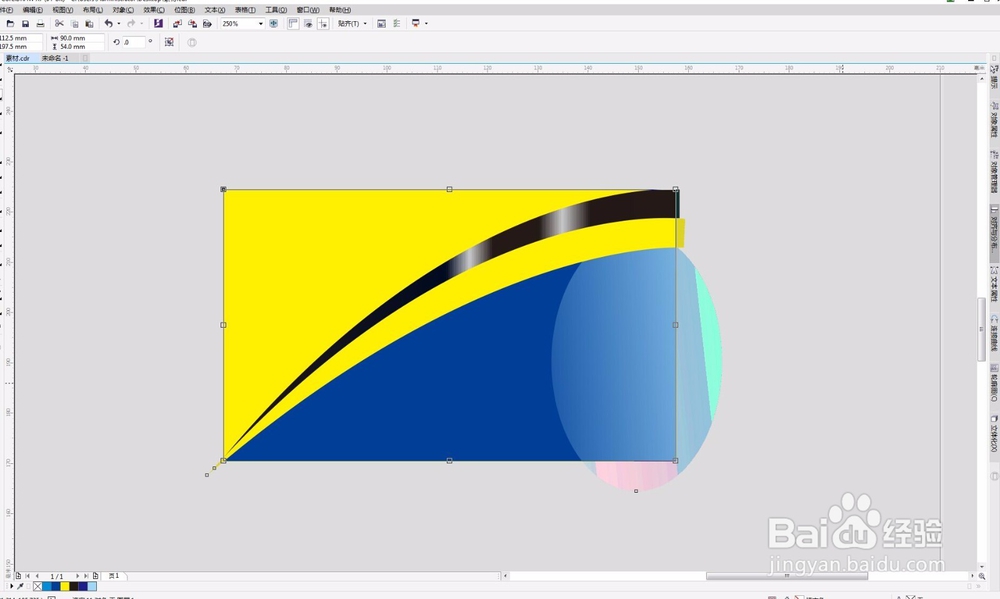Screen dimensions: 1000x599
Task: Open the 对象属性 docker tab
Action: (x=994, y=120)
